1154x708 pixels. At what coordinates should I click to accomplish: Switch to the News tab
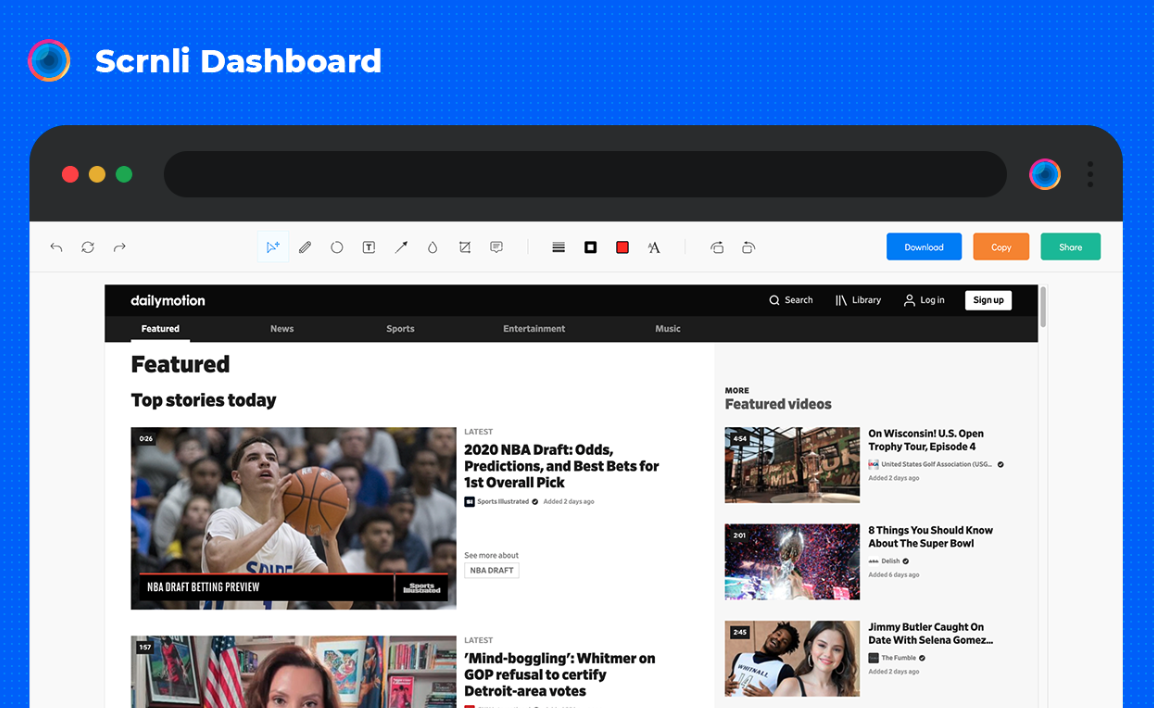pos(282,329)
